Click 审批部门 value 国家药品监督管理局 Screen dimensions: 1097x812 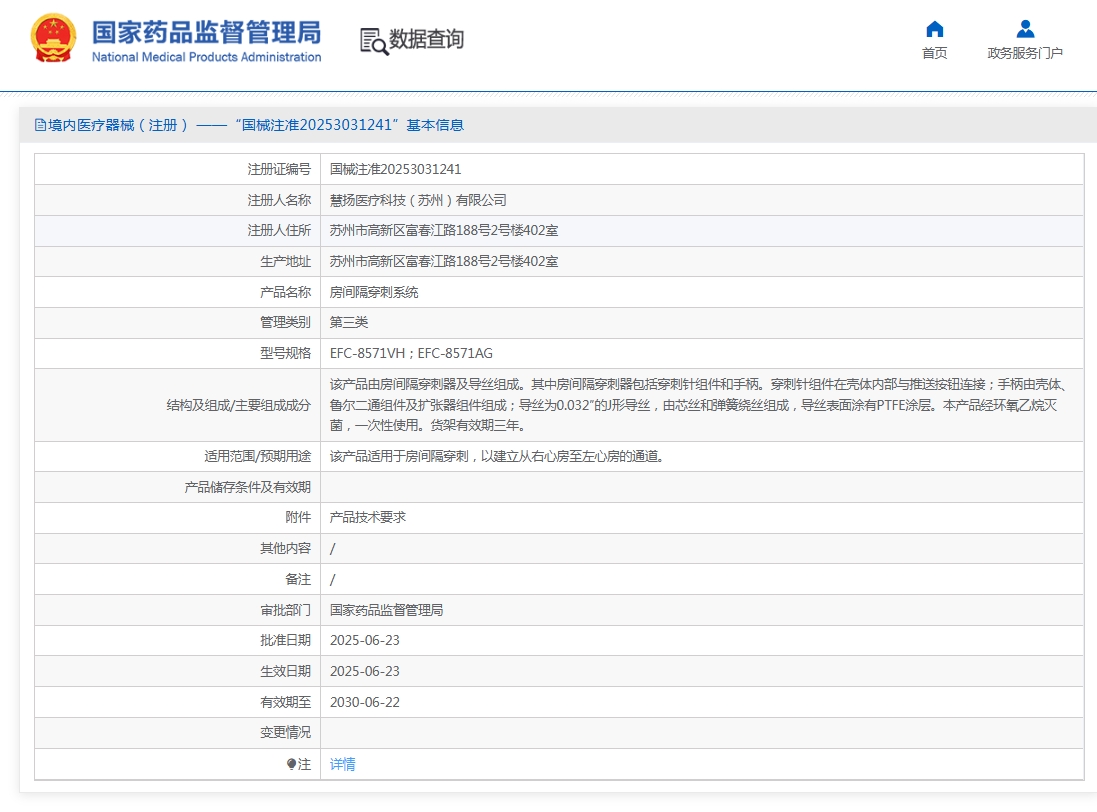[x=386, y=610]
